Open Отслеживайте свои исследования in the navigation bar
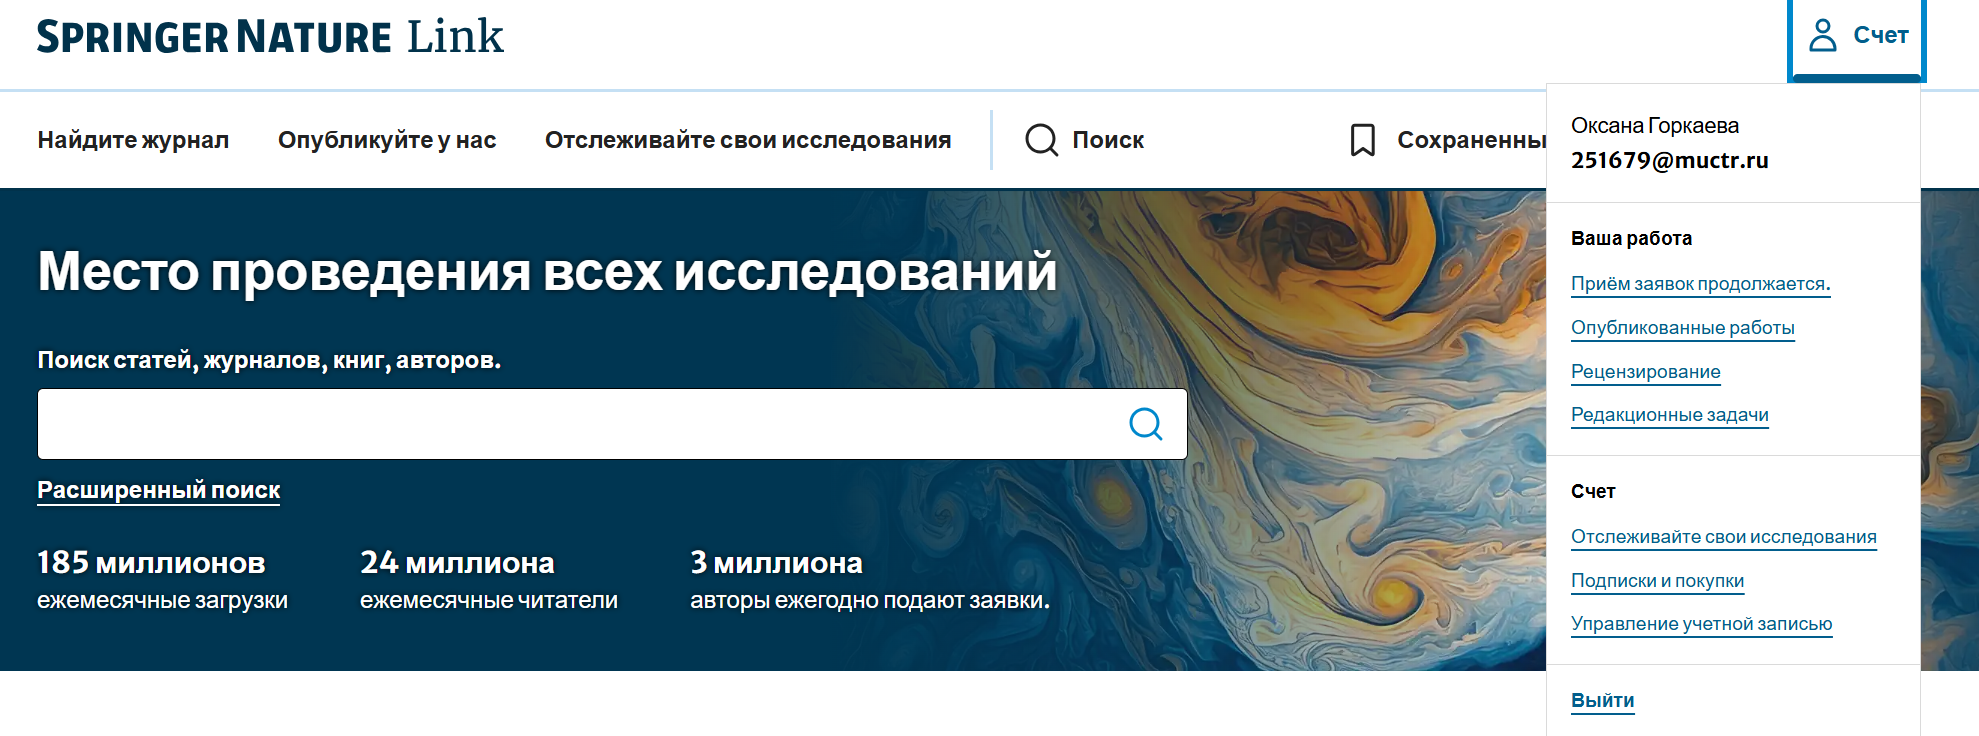The width and height of the screenshot is (1979, 736). 747,140
